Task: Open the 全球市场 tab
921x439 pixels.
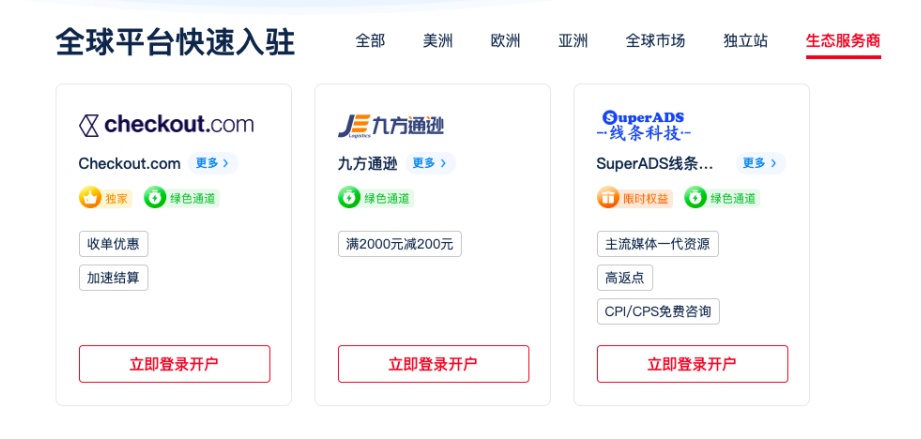Action: [656, 41]
